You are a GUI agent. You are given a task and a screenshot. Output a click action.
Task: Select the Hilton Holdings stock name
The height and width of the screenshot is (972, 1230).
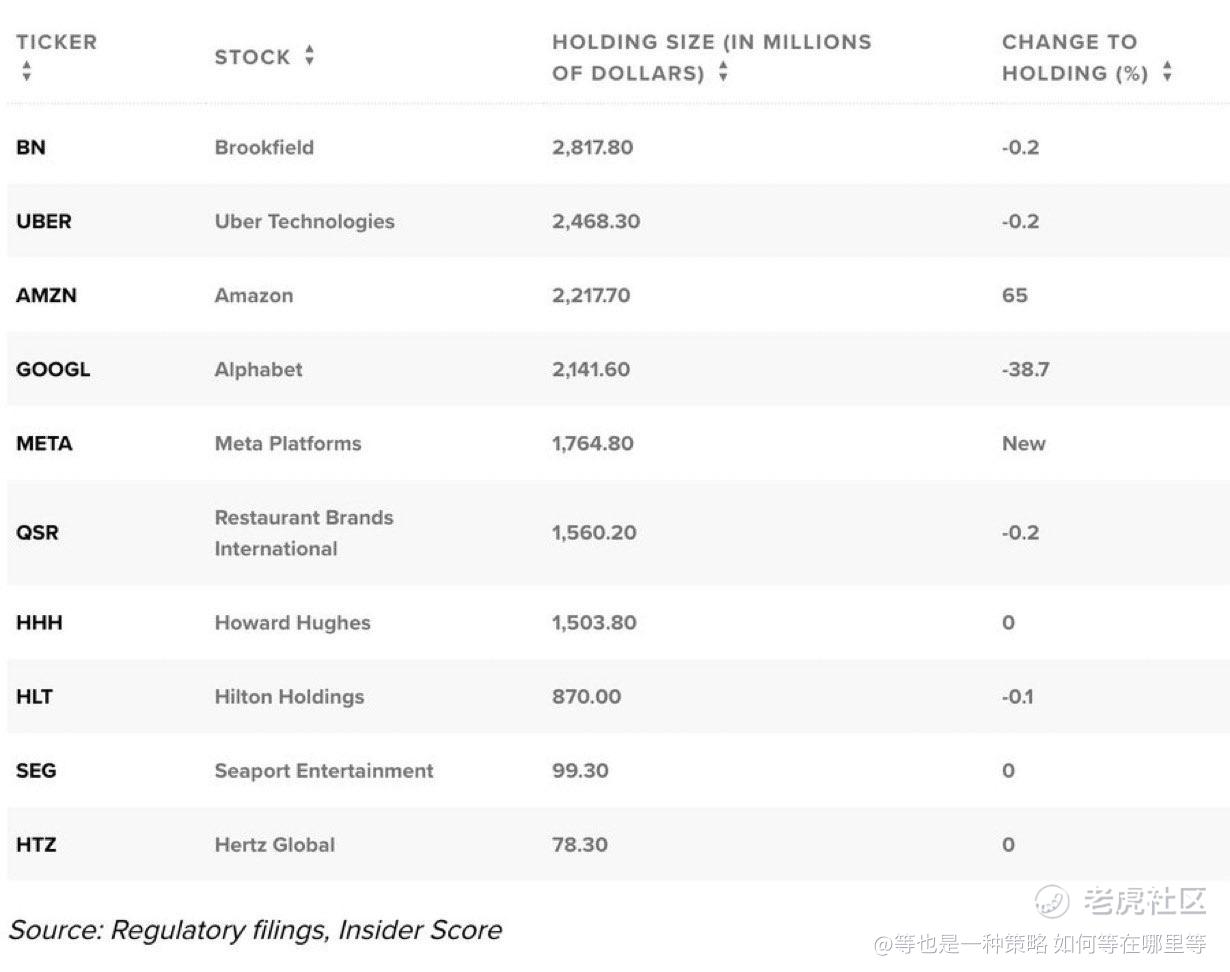pos(289,696)
